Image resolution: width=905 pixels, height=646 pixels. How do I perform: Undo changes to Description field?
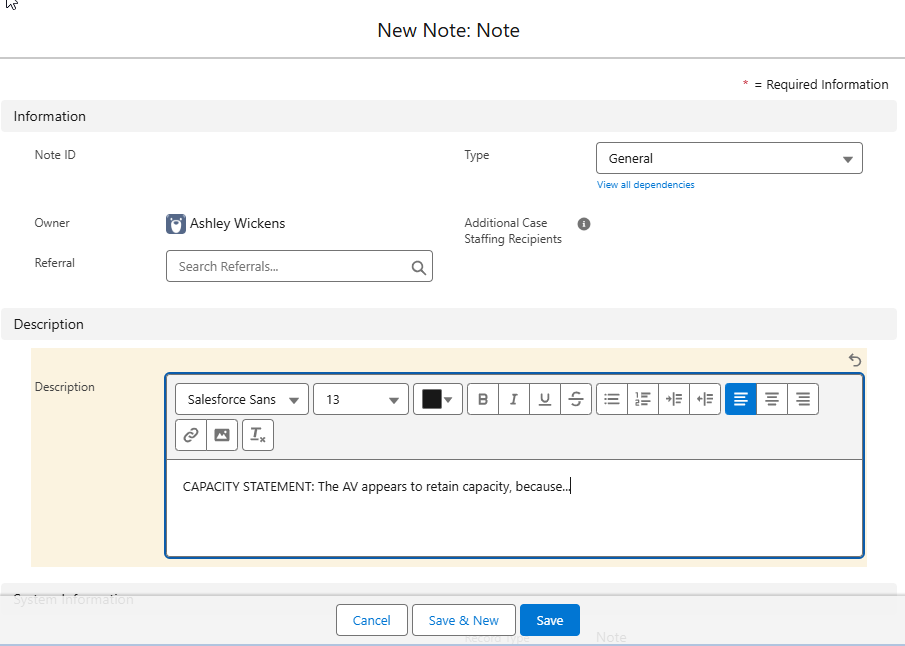tap(855, 360)
